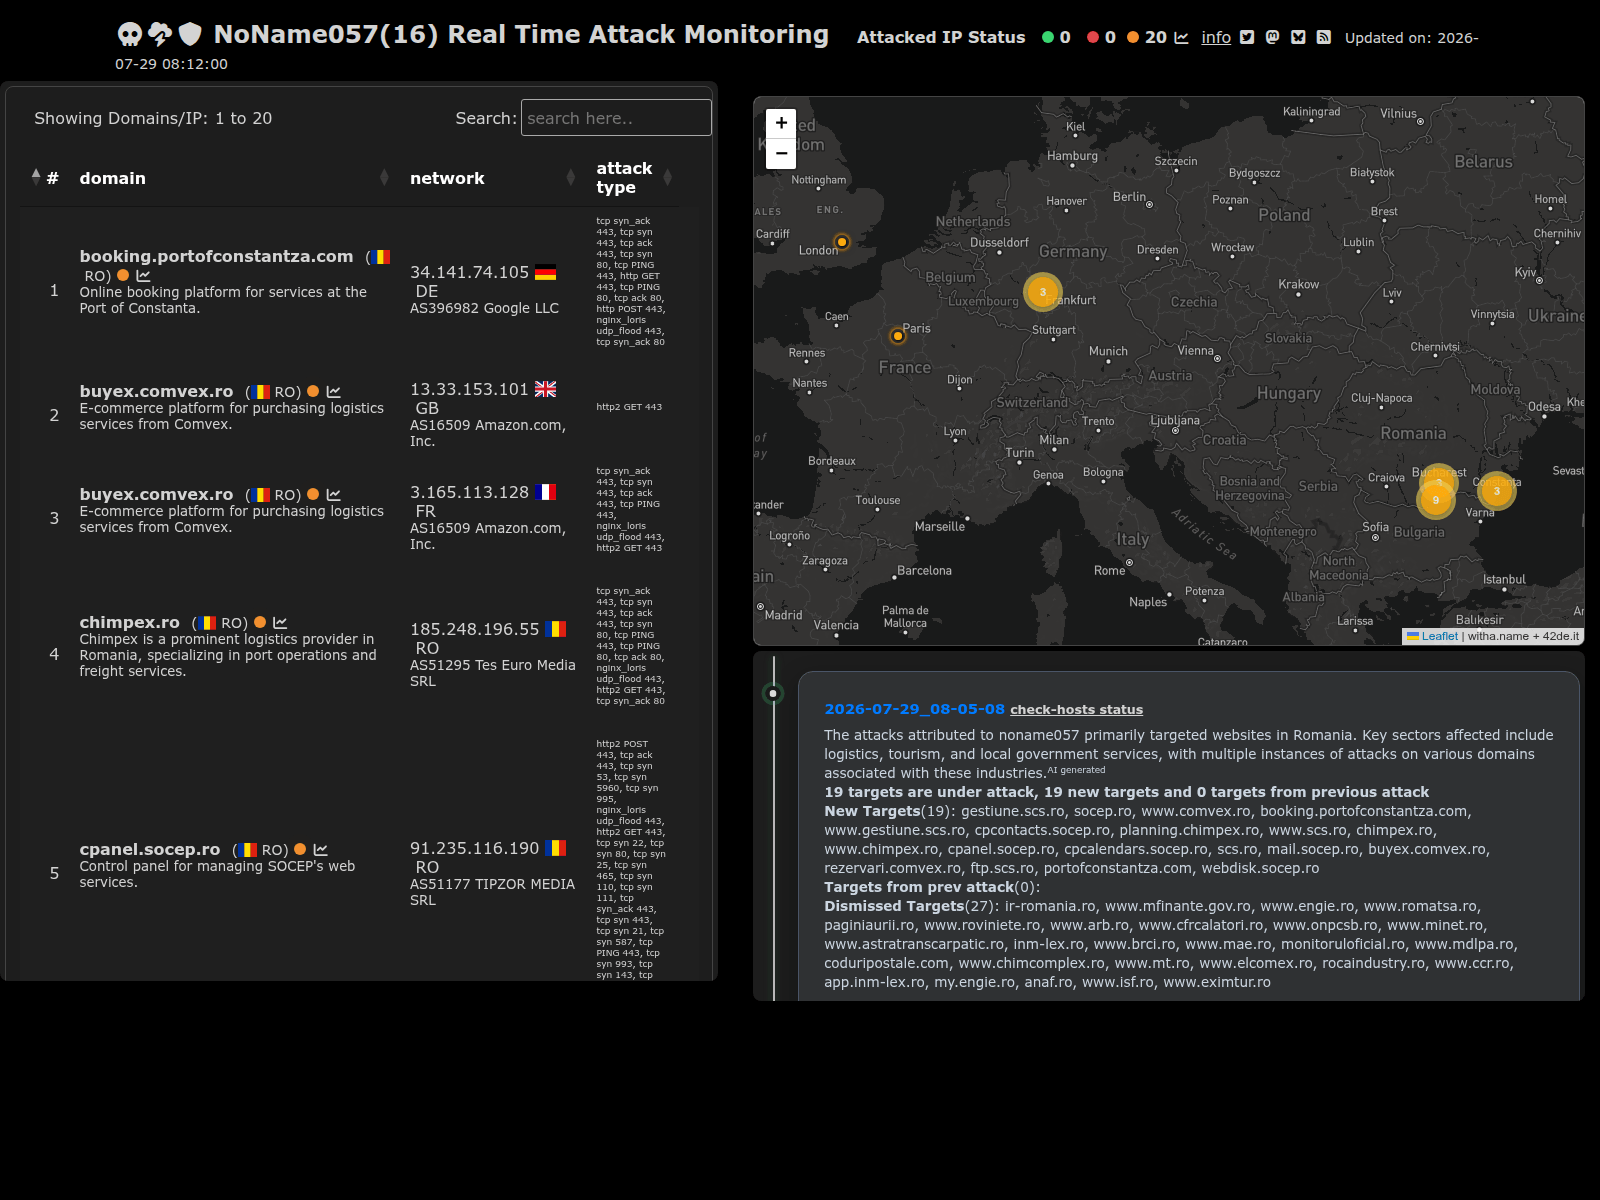Open the booking.portofconstantza.com domain link
The width and height of the screenshot is (1600, 1200).
[x=216, y=256]
